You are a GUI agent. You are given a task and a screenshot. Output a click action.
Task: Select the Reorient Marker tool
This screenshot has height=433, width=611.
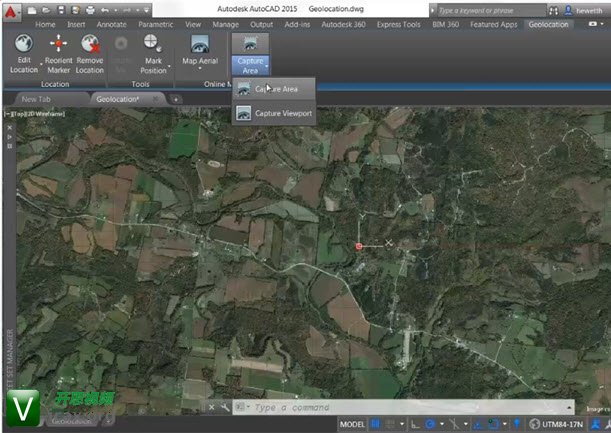58,45
